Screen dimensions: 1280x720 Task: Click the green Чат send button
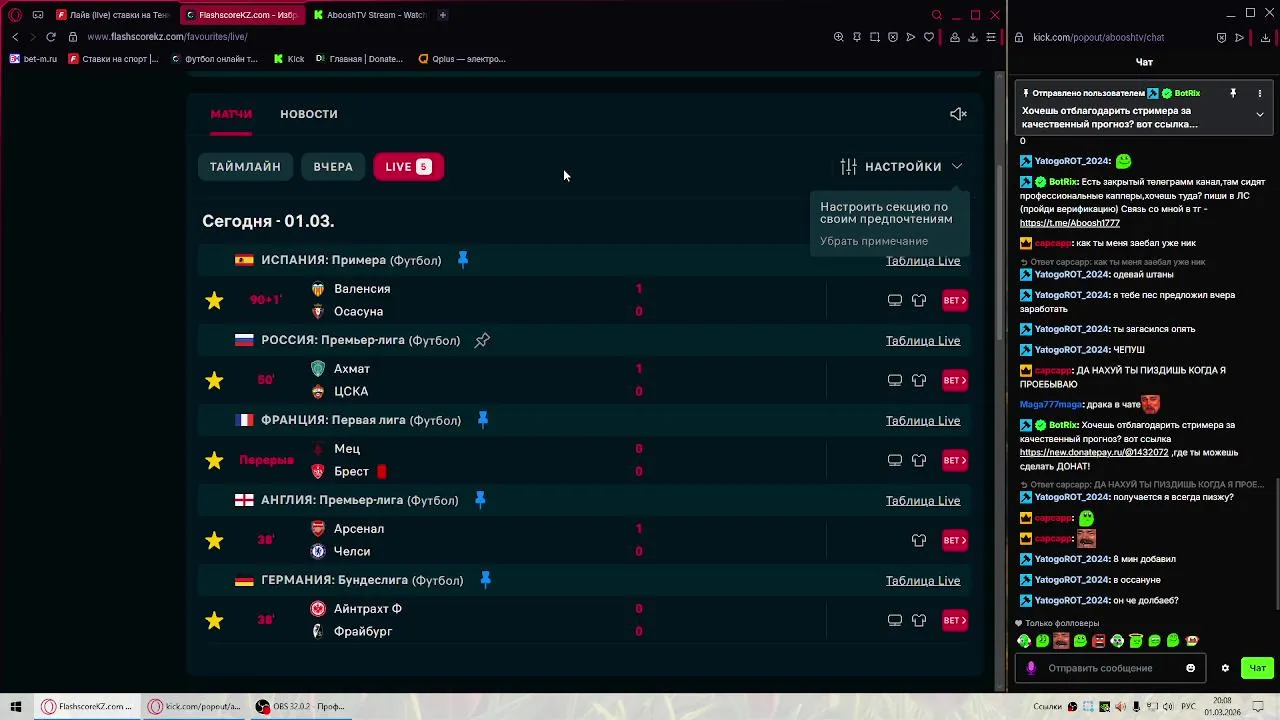coord(1257,668)
